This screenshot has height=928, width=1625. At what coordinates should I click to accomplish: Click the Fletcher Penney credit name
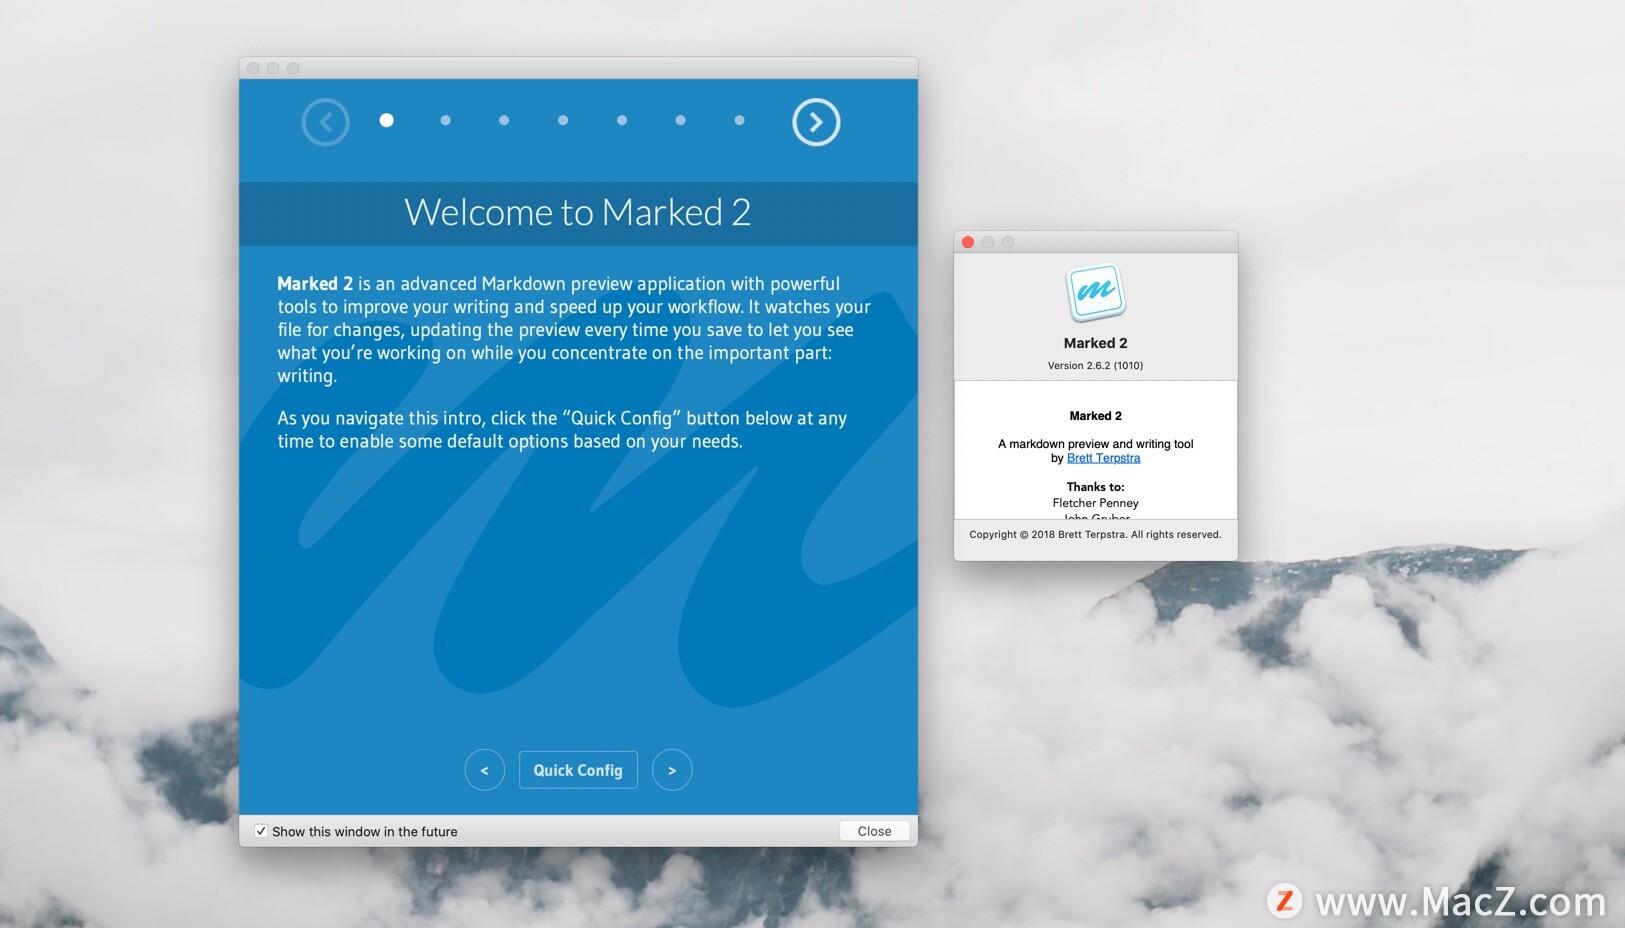(1095, 503)
